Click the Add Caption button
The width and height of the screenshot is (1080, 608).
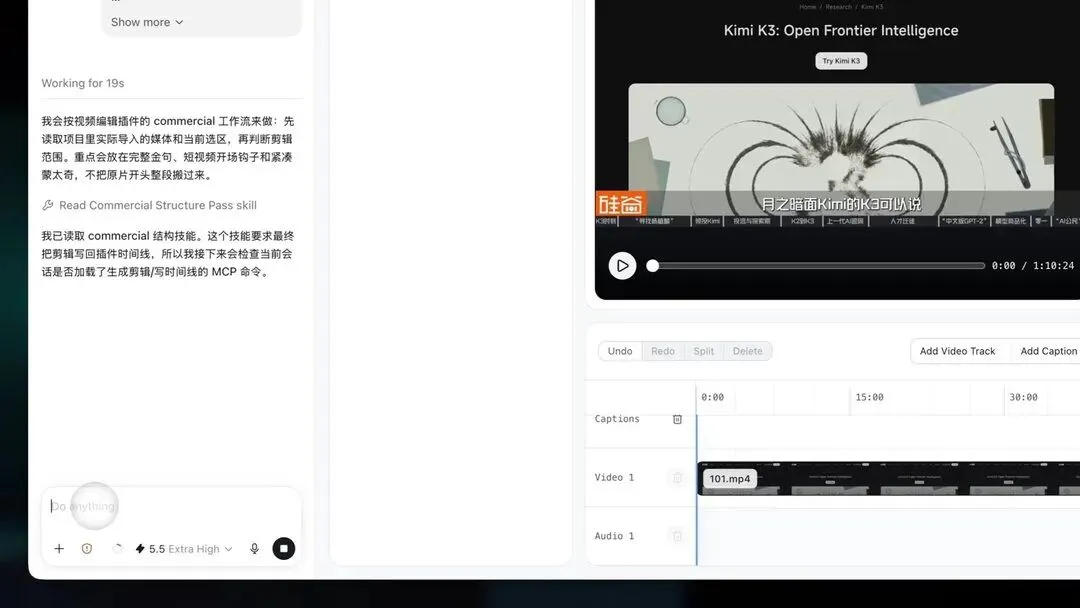1049,351
